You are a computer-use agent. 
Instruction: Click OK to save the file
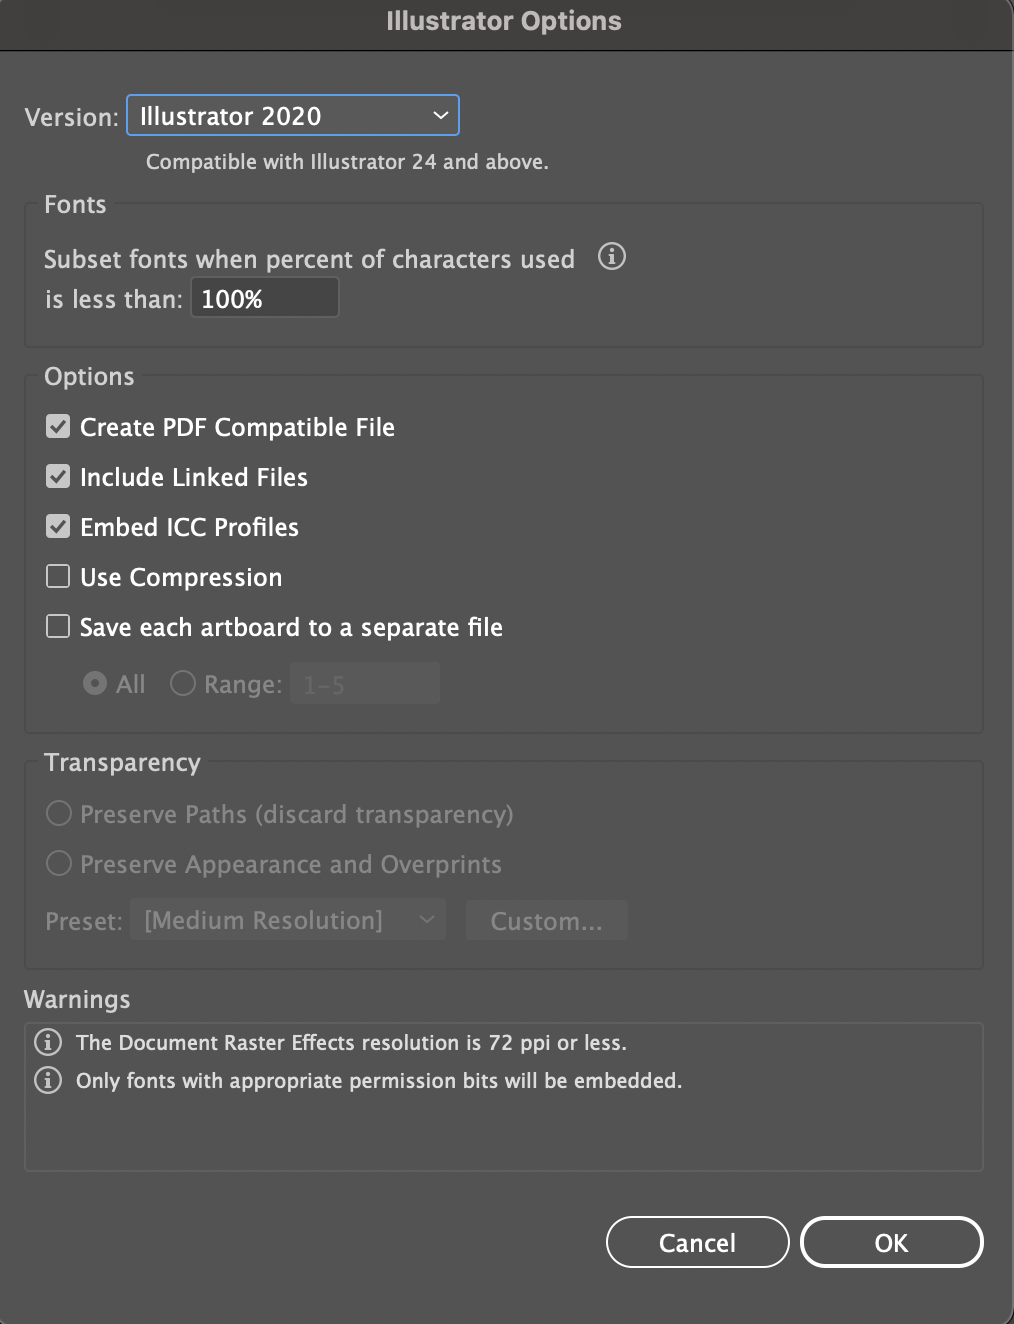coord(890,1242)
